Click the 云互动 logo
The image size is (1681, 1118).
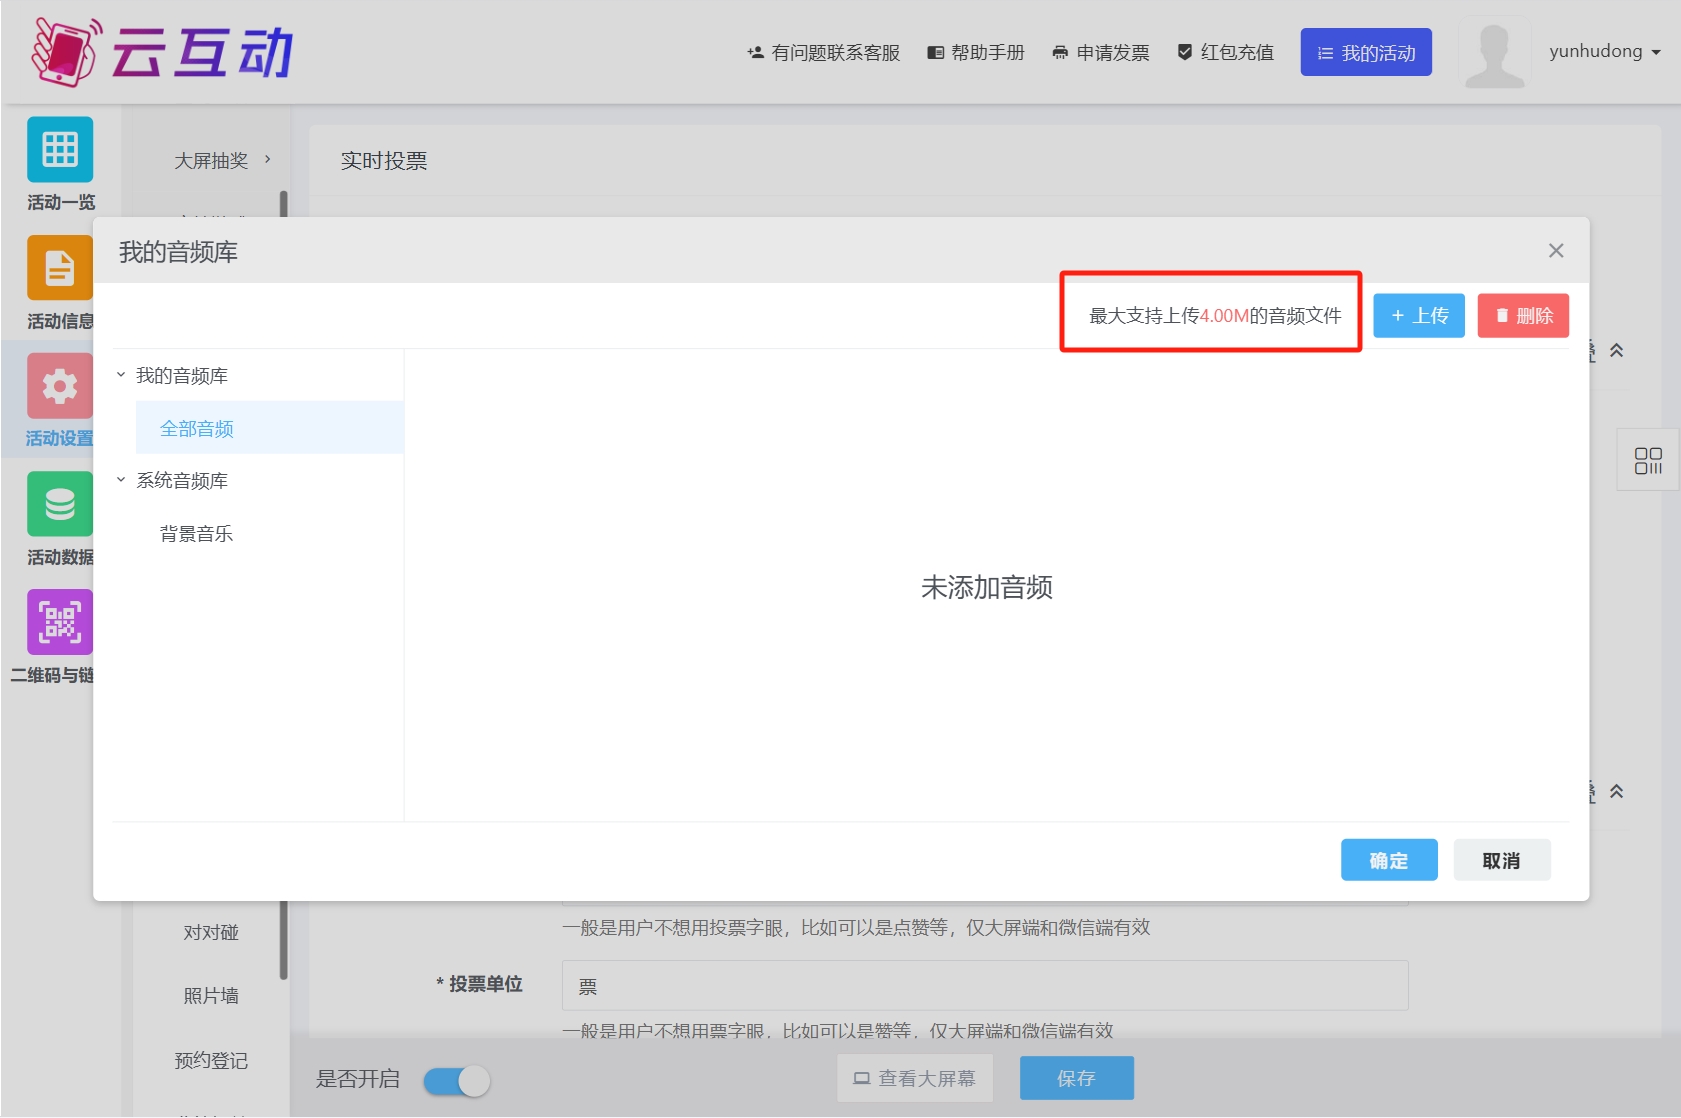click(x=163, y=52)
